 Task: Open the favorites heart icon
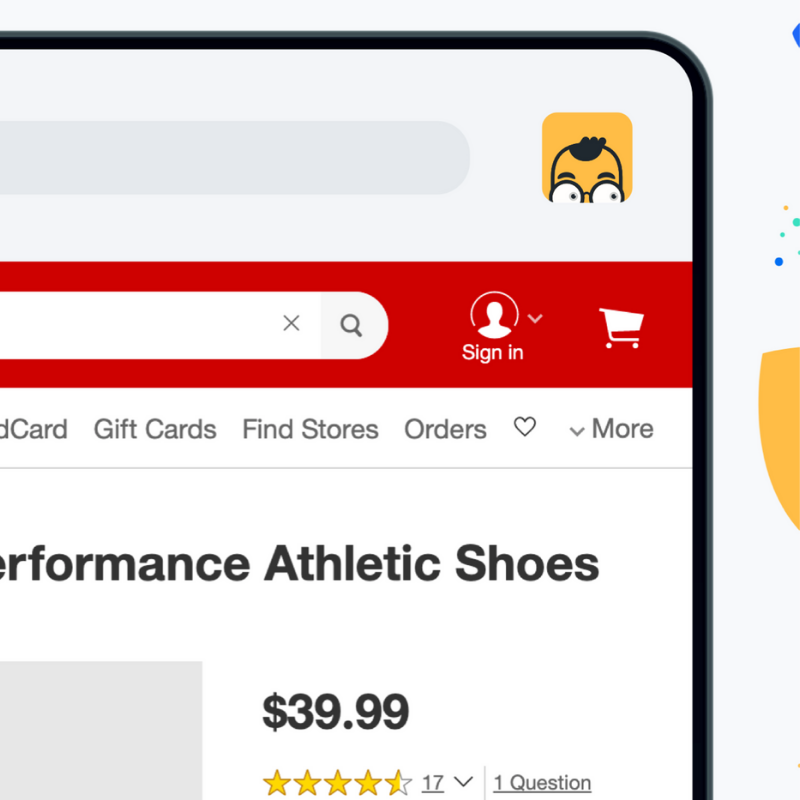(524, 427)
